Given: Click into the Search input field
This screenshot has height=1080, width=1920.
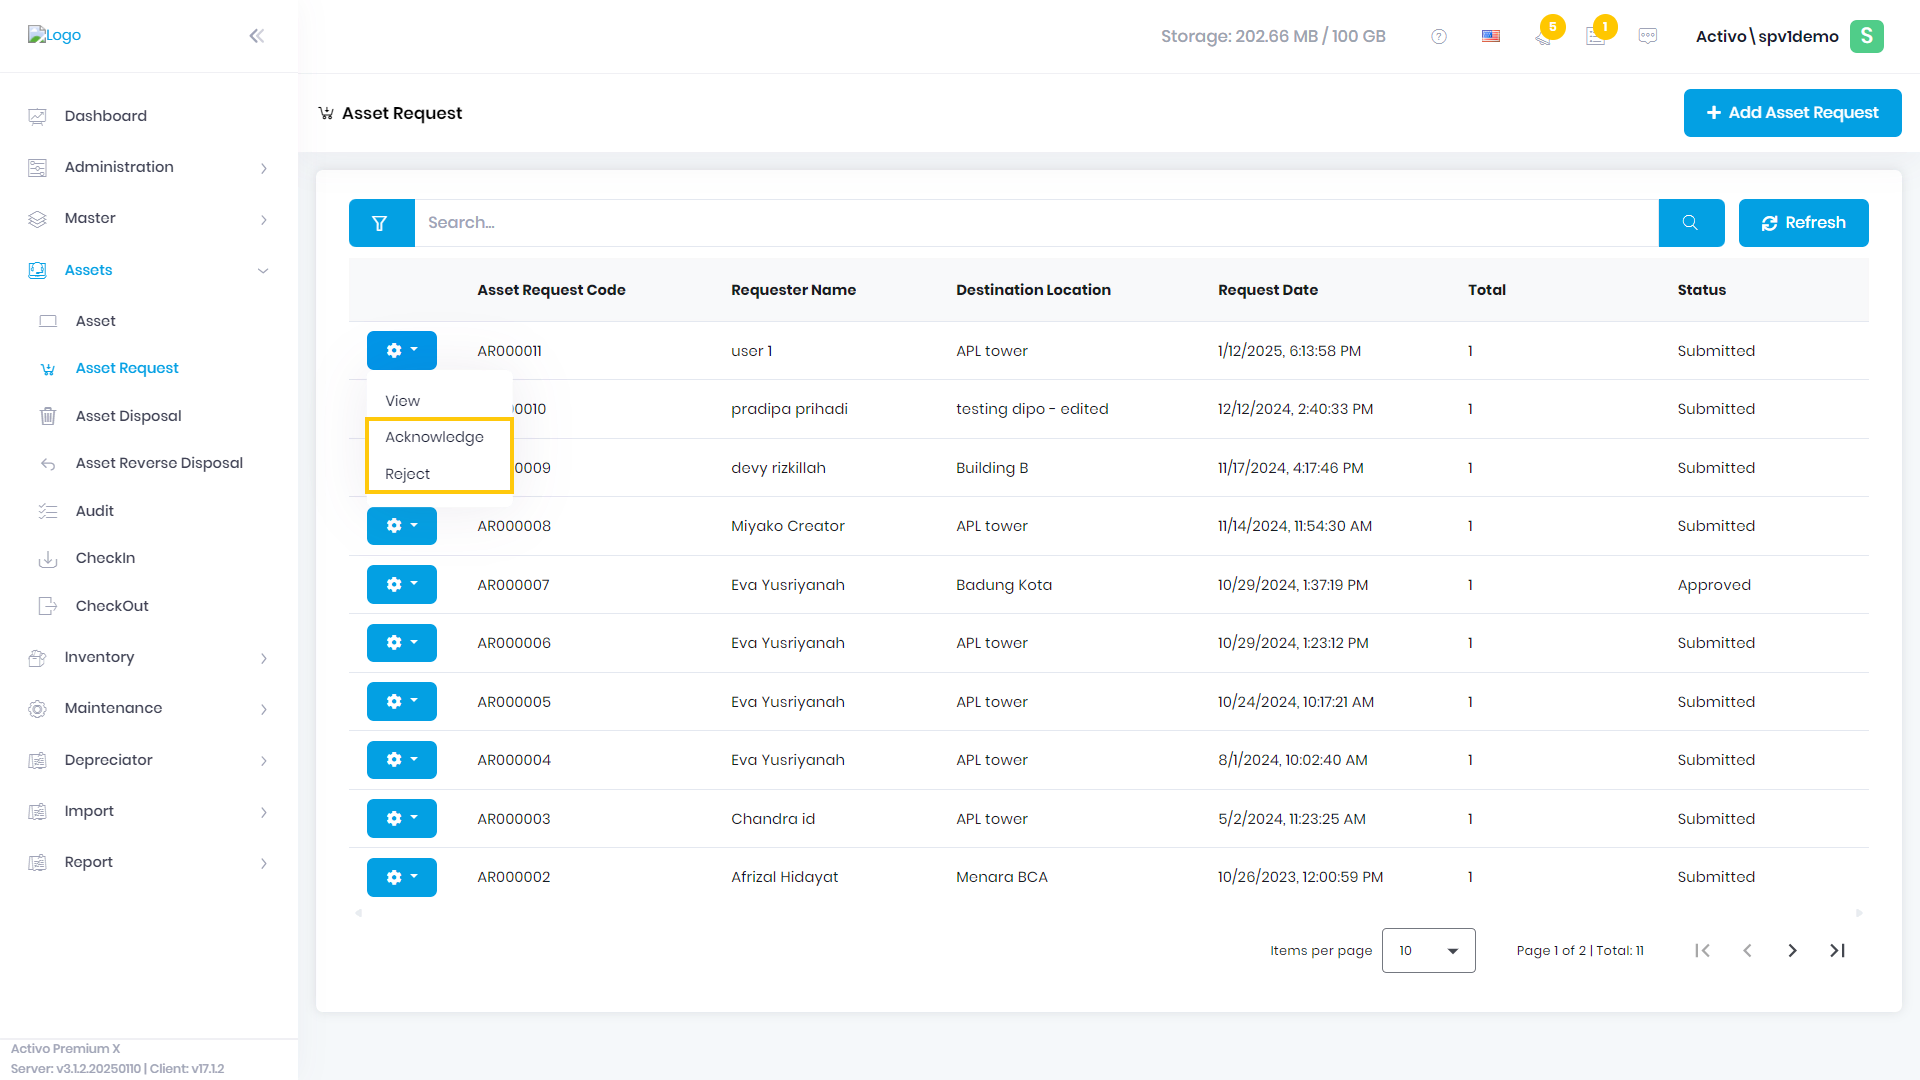Looking at the screenshot, I should pos(1036,223).
